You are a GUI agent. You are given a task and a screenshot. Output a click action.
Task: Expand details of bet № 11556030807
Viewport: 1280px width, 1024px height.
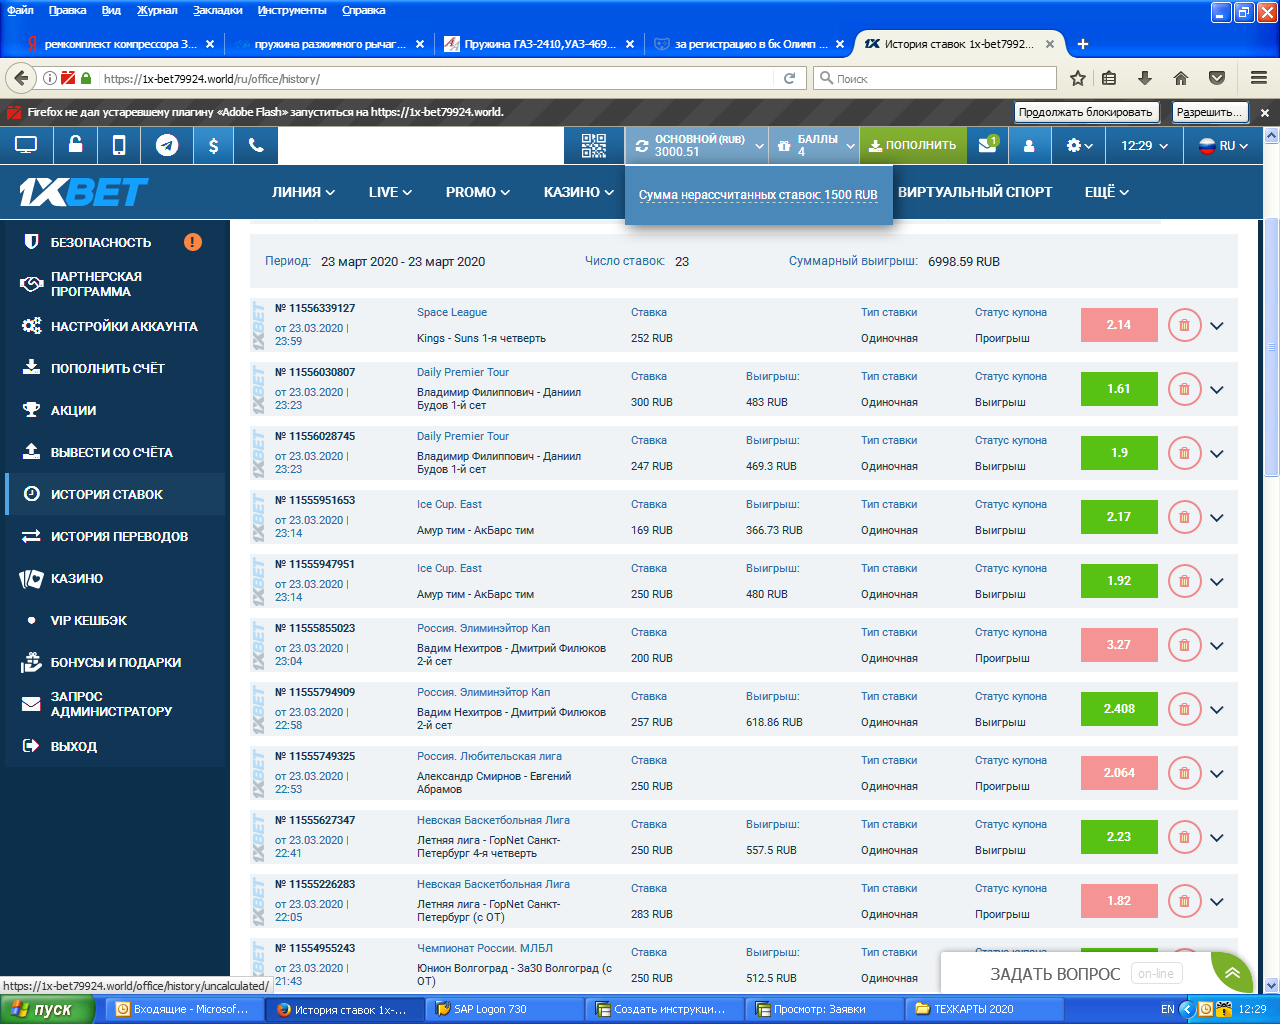point(1217,390)
